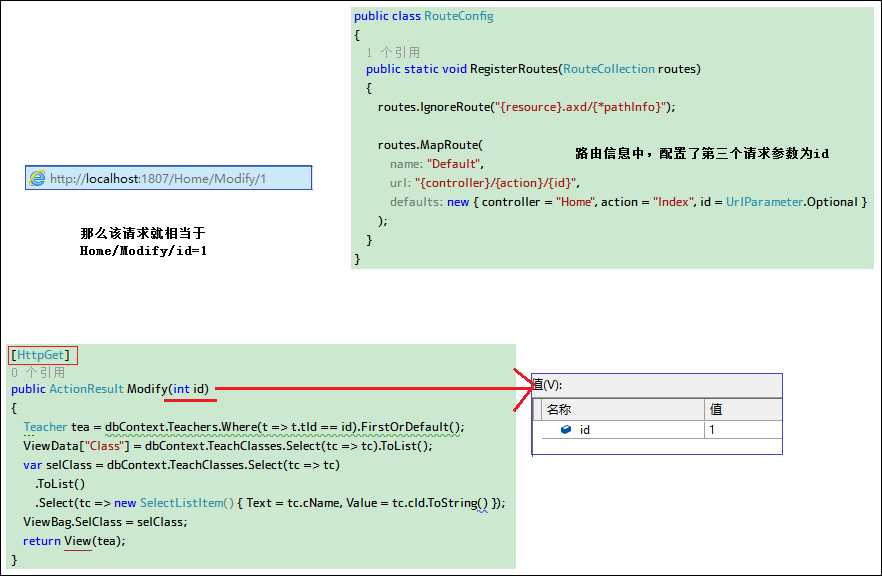Image resolution: width=882 pixels, height=576 pixels.
Task: Click the routes.IgnoreRoute line
Action: 526,107
